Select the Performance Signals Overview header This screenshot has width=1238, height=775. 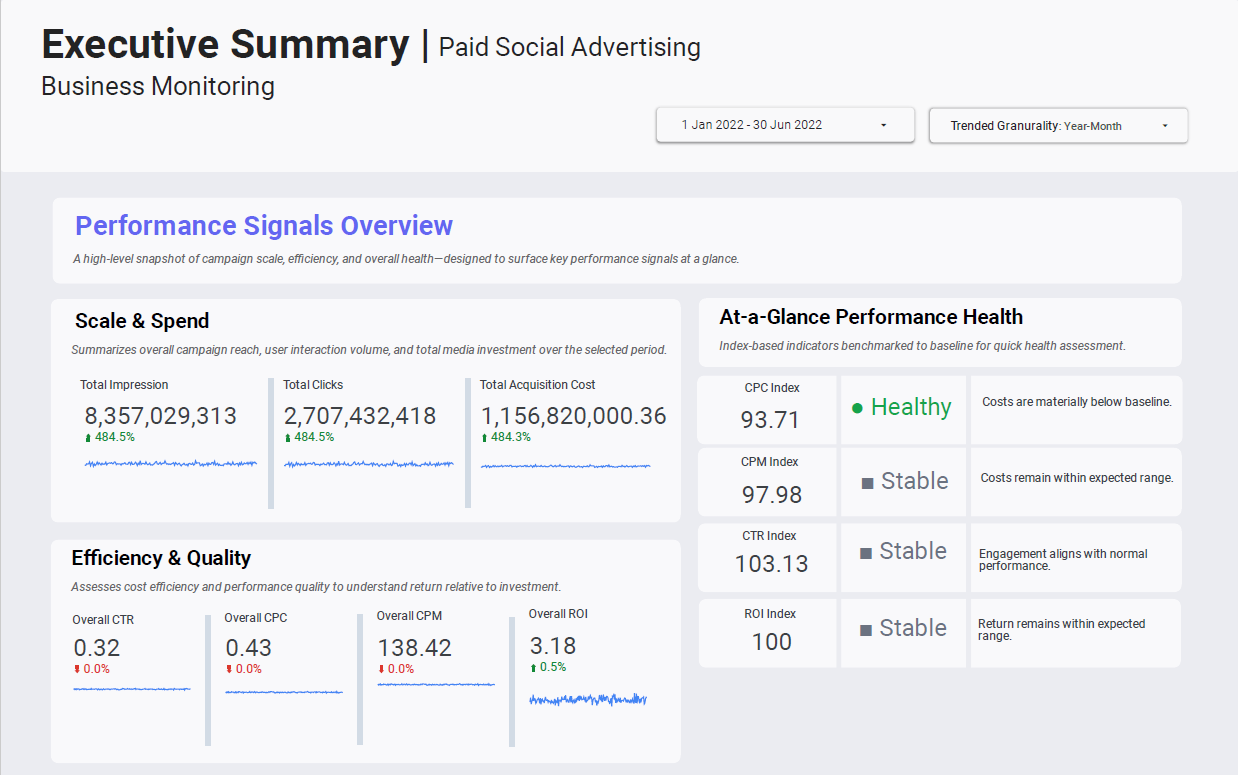(263, 225)
